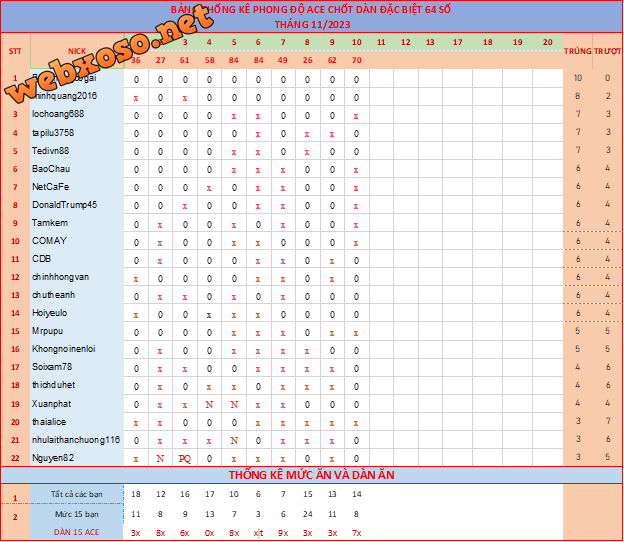Click the nickname lochoang688
624x542 pixels.
(58, 114)
